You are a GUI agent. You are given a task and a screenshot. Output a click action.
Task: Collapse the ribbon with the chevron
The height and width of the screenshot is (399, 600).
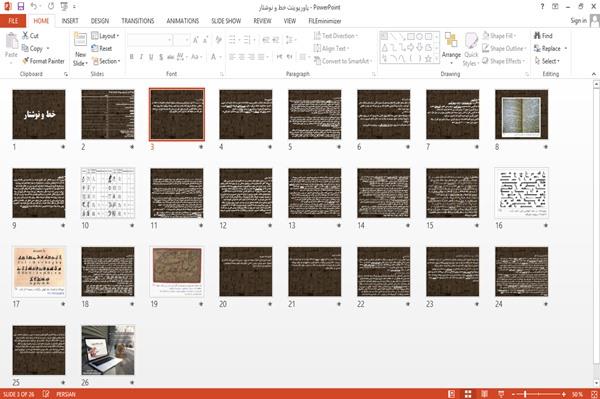pos(593,74)
